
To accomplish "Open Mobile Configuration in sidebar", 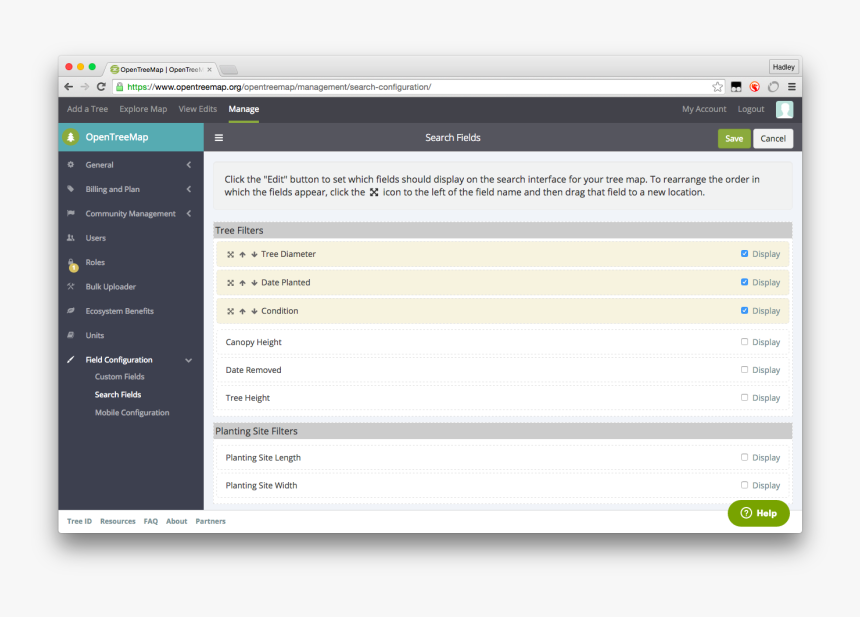I will [x=132, y=412].
